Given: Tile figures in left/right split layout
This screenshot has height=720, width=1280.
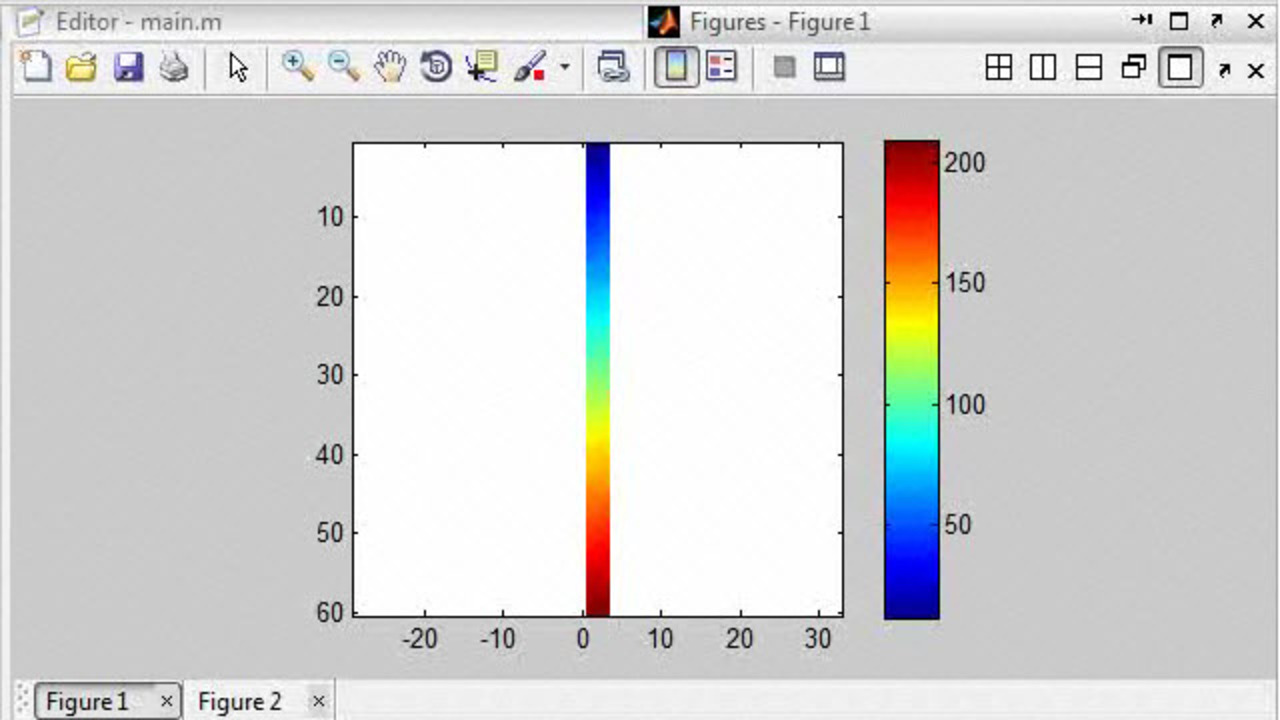Looking at the screenshot, I should (1043, 68).
